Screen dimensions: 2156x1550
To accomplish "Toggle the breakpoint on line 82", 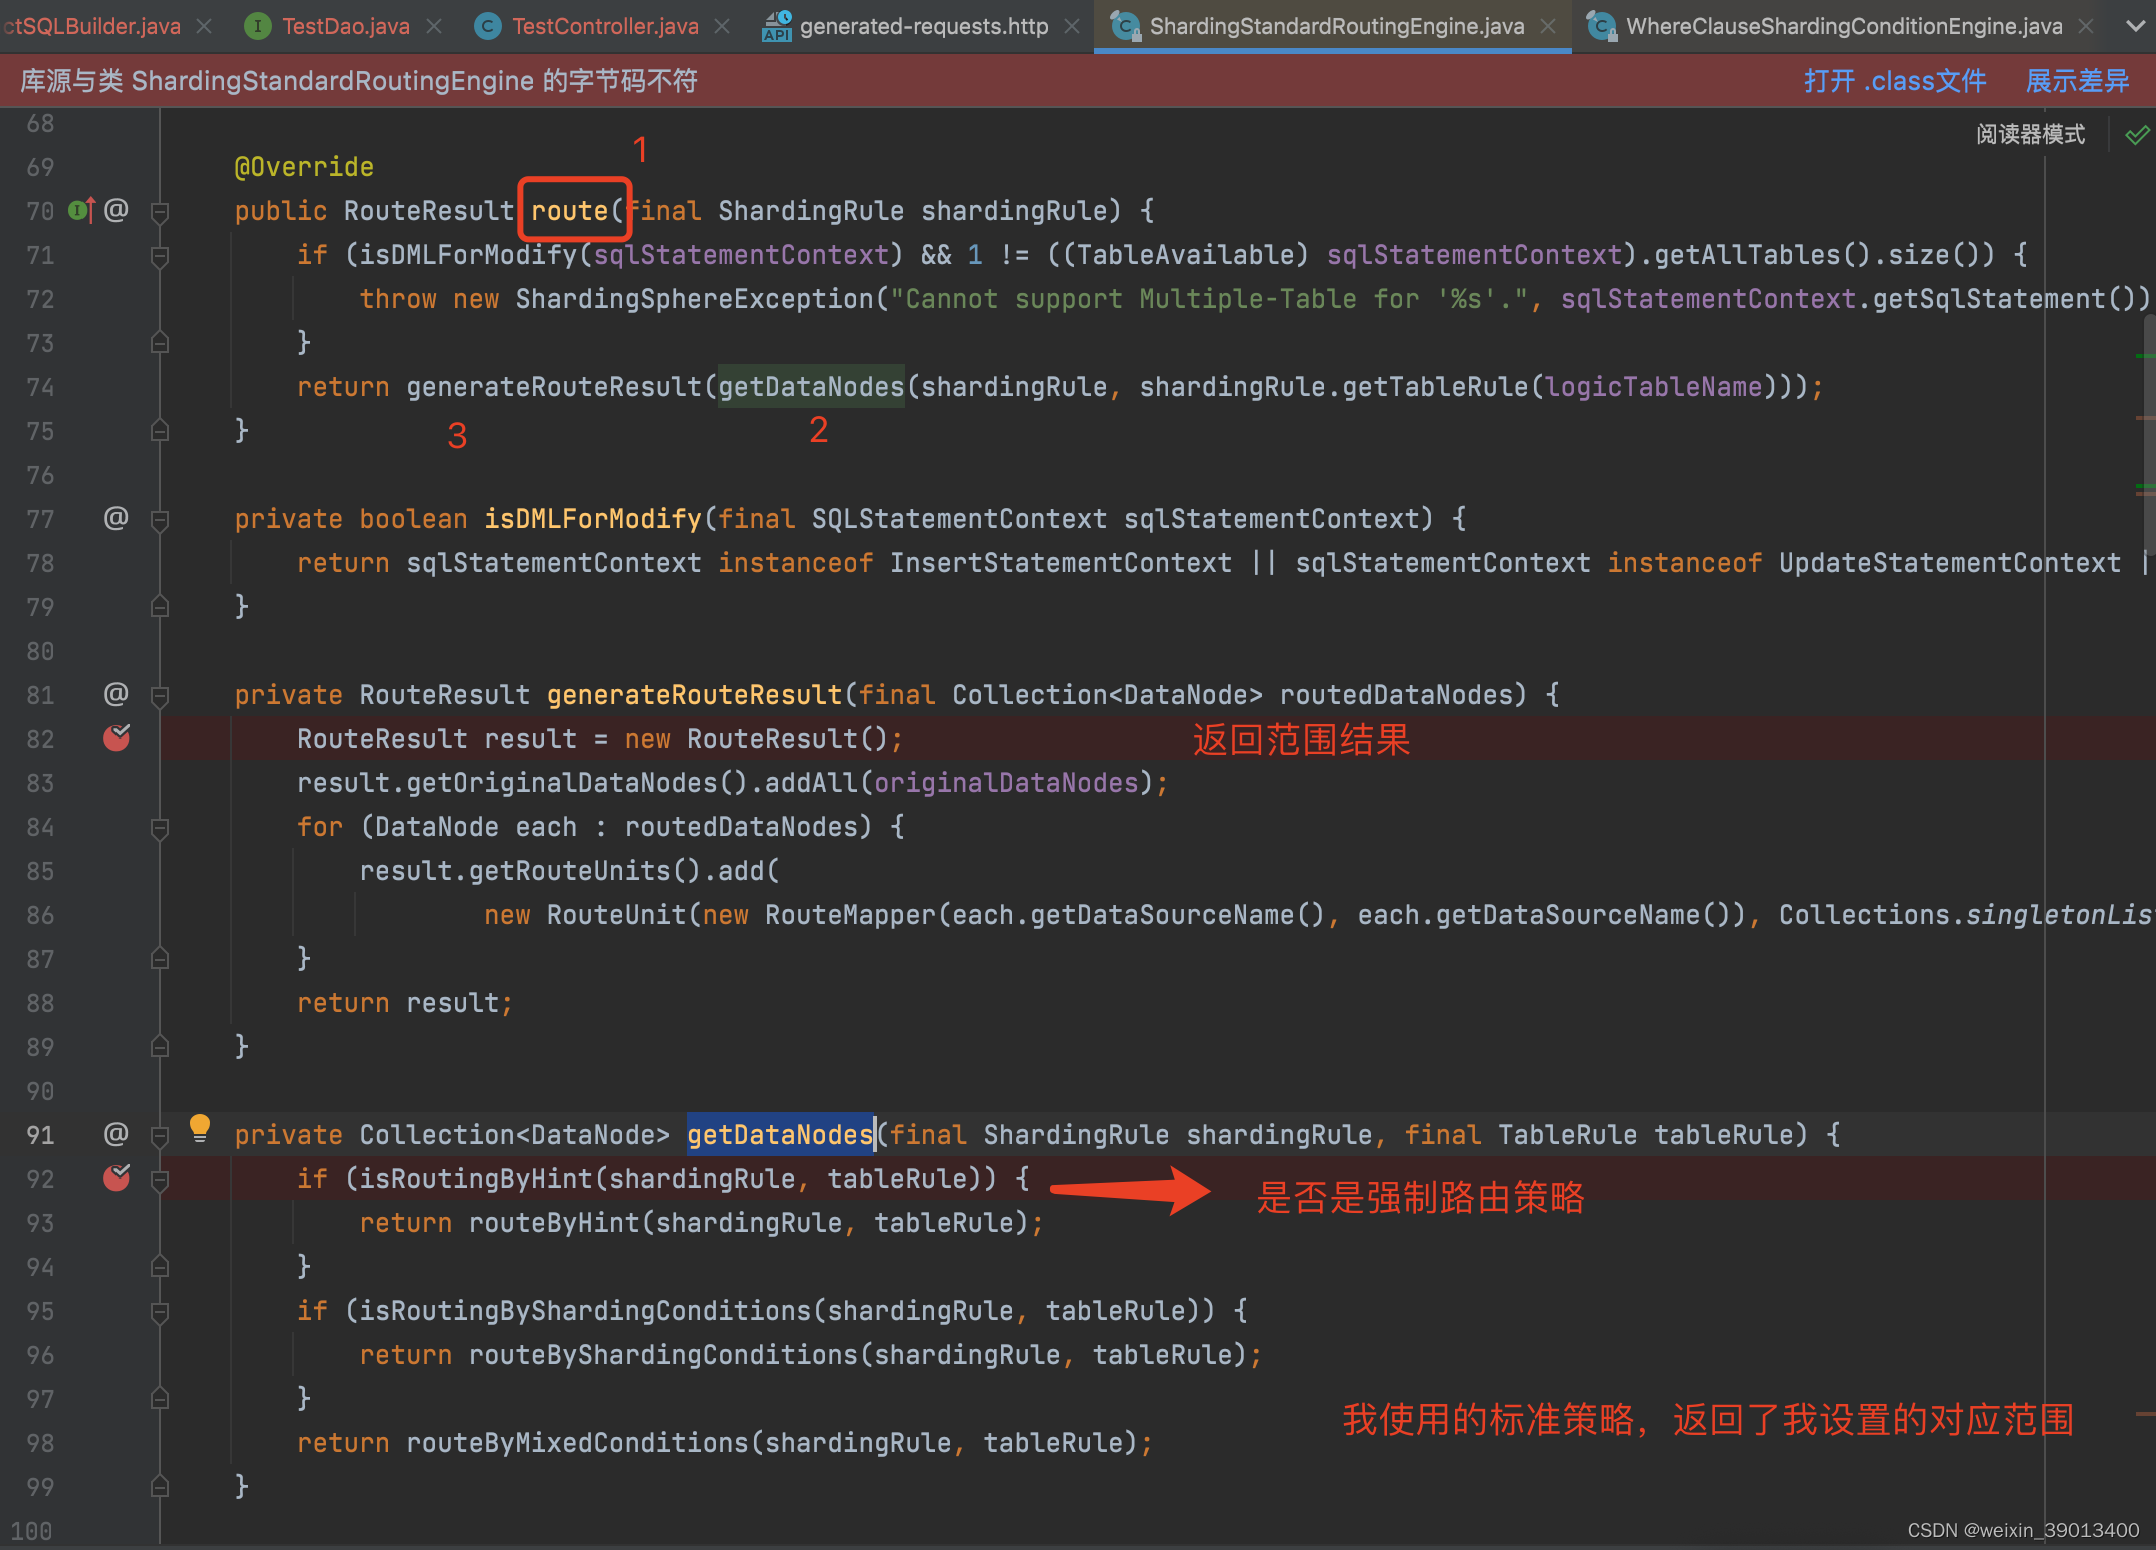I will (x=116, y=738).
